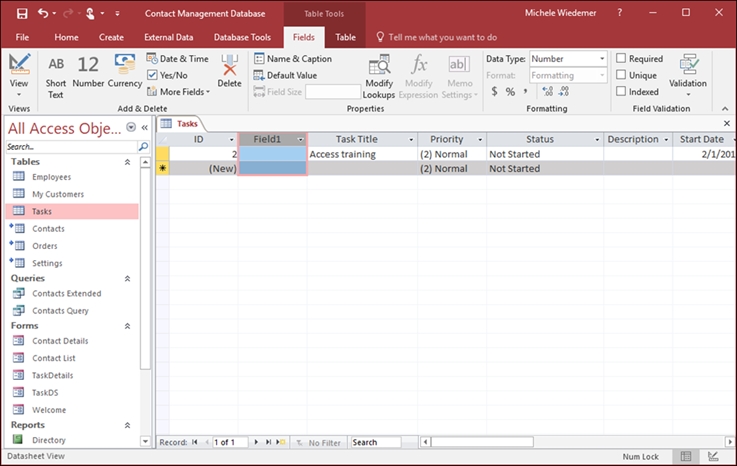This screenshot has width=737, height=466.
Task: Close the Tasks table tab
Action: pyautogui.click(x=727, y=123)
